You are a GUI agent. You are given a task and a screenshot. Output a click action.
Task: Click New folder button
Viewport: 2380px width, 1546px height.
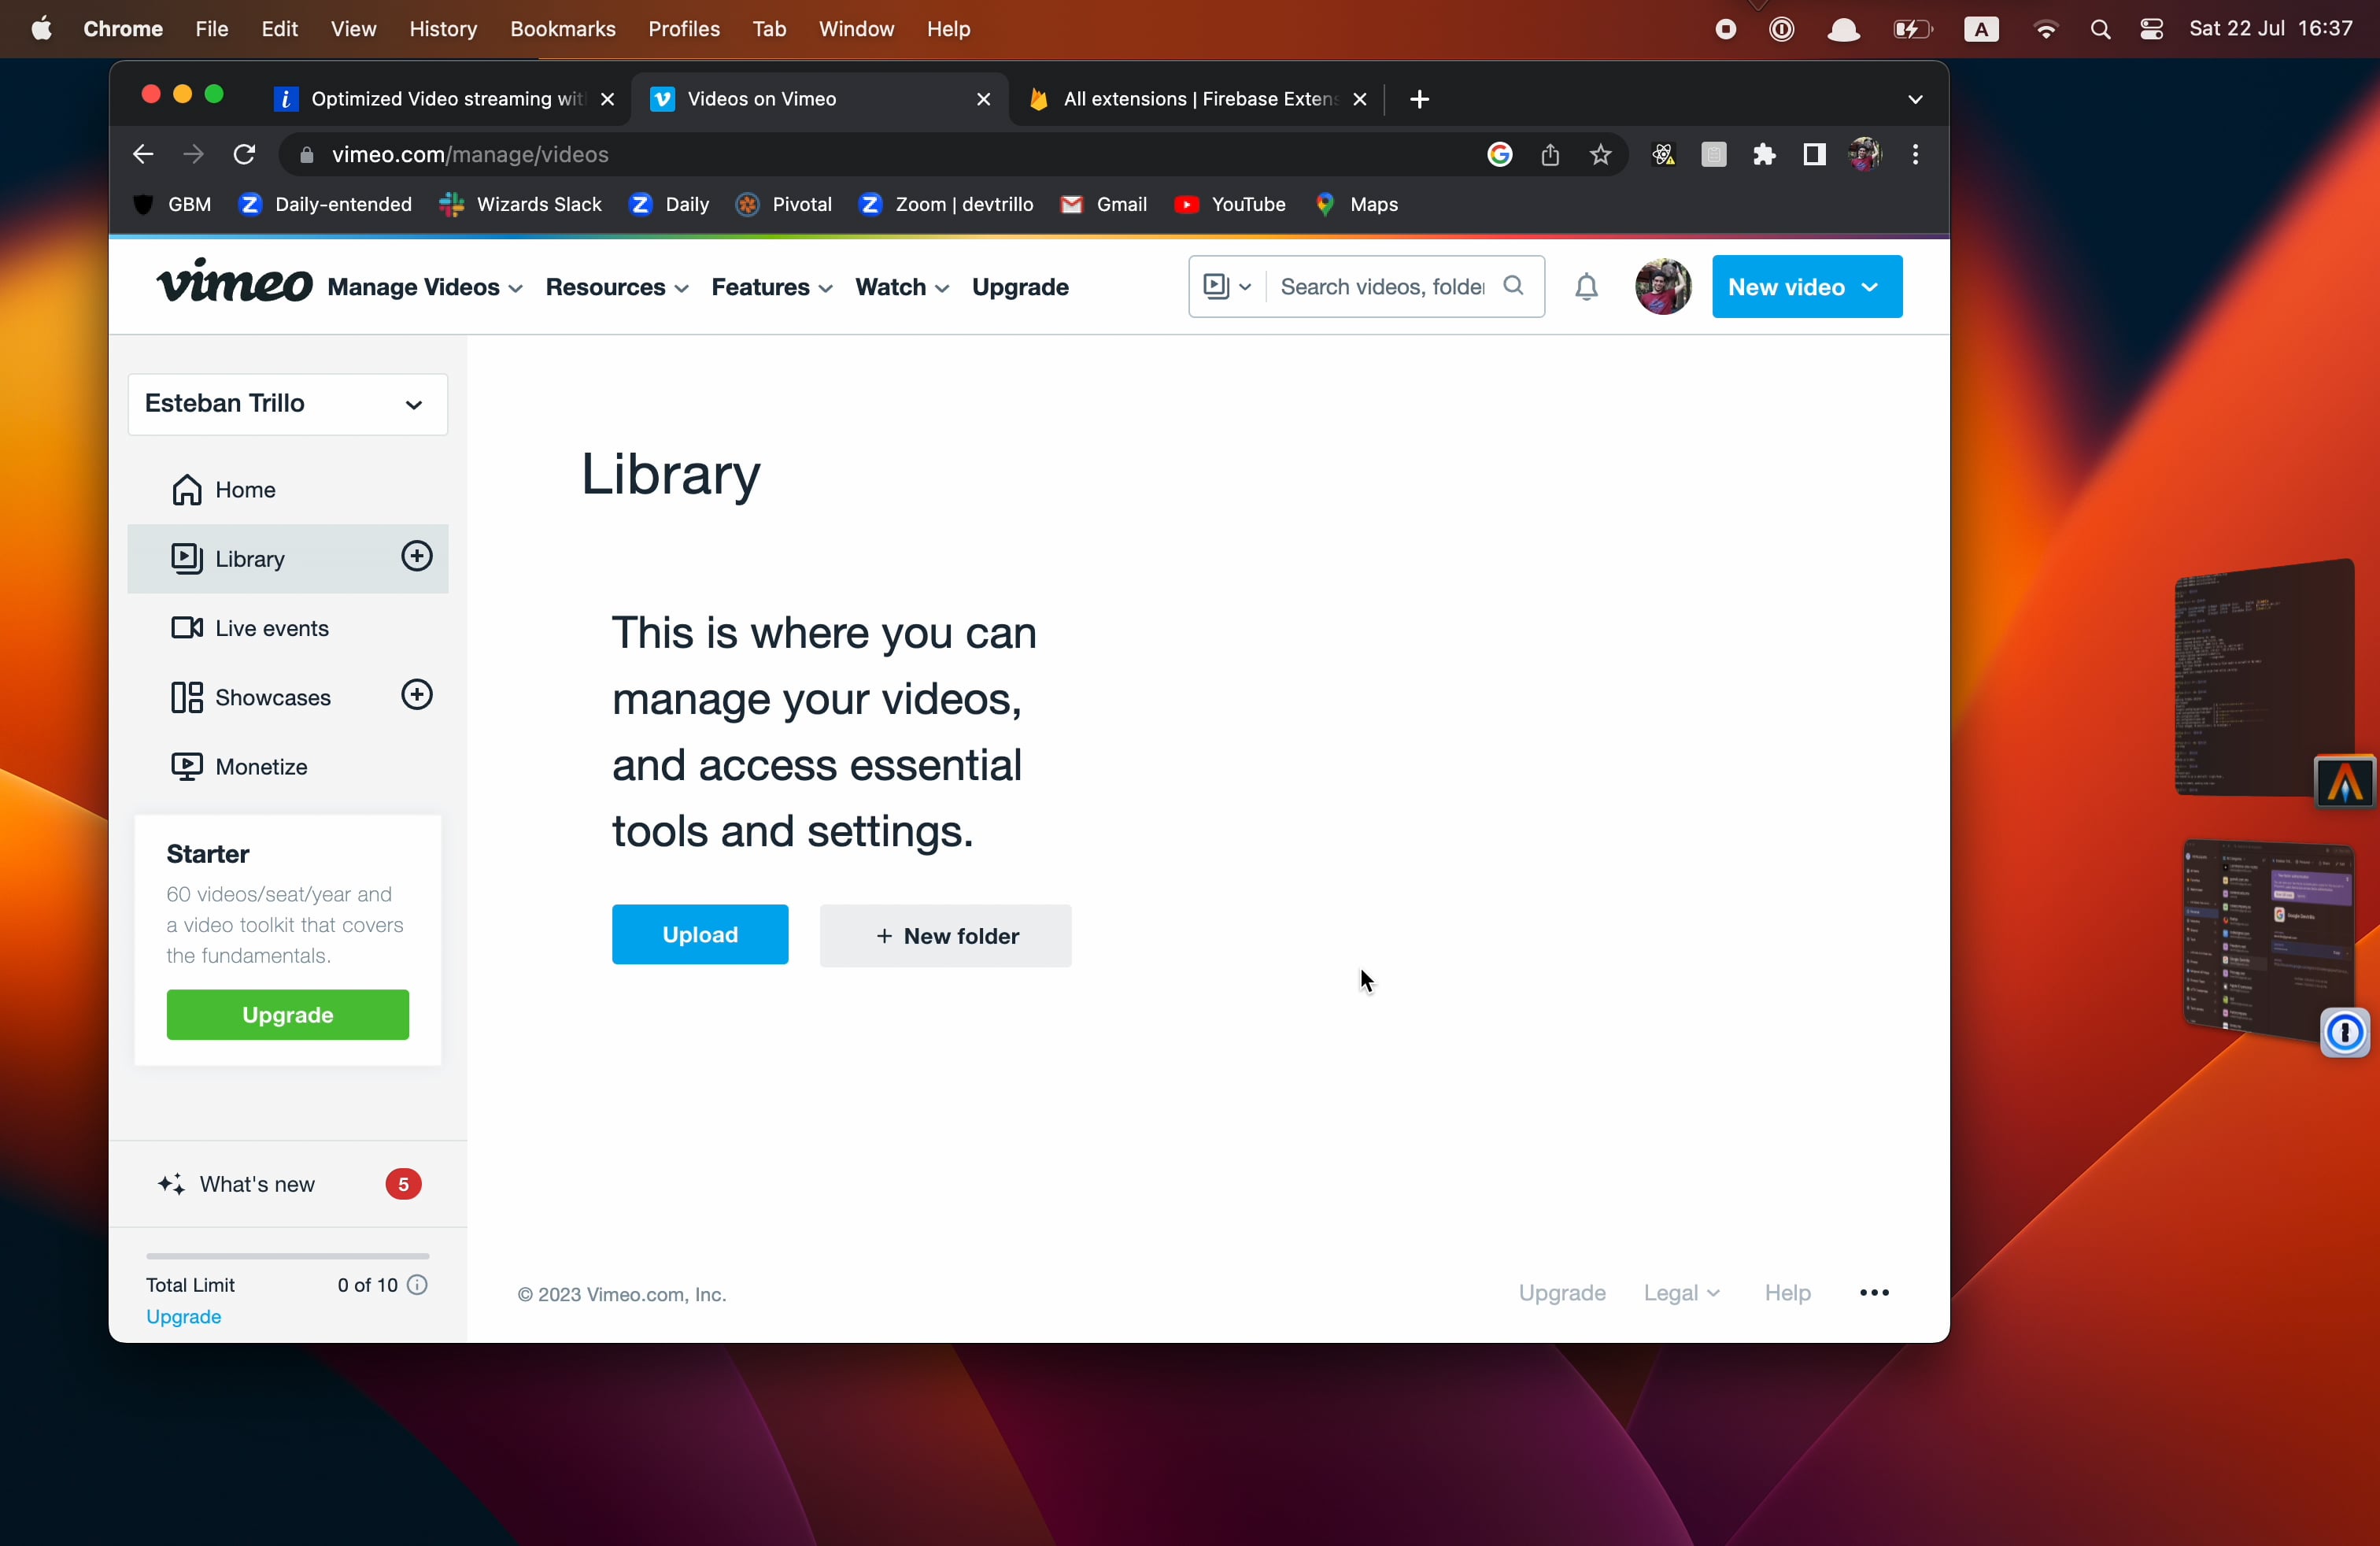coord(946,935)
